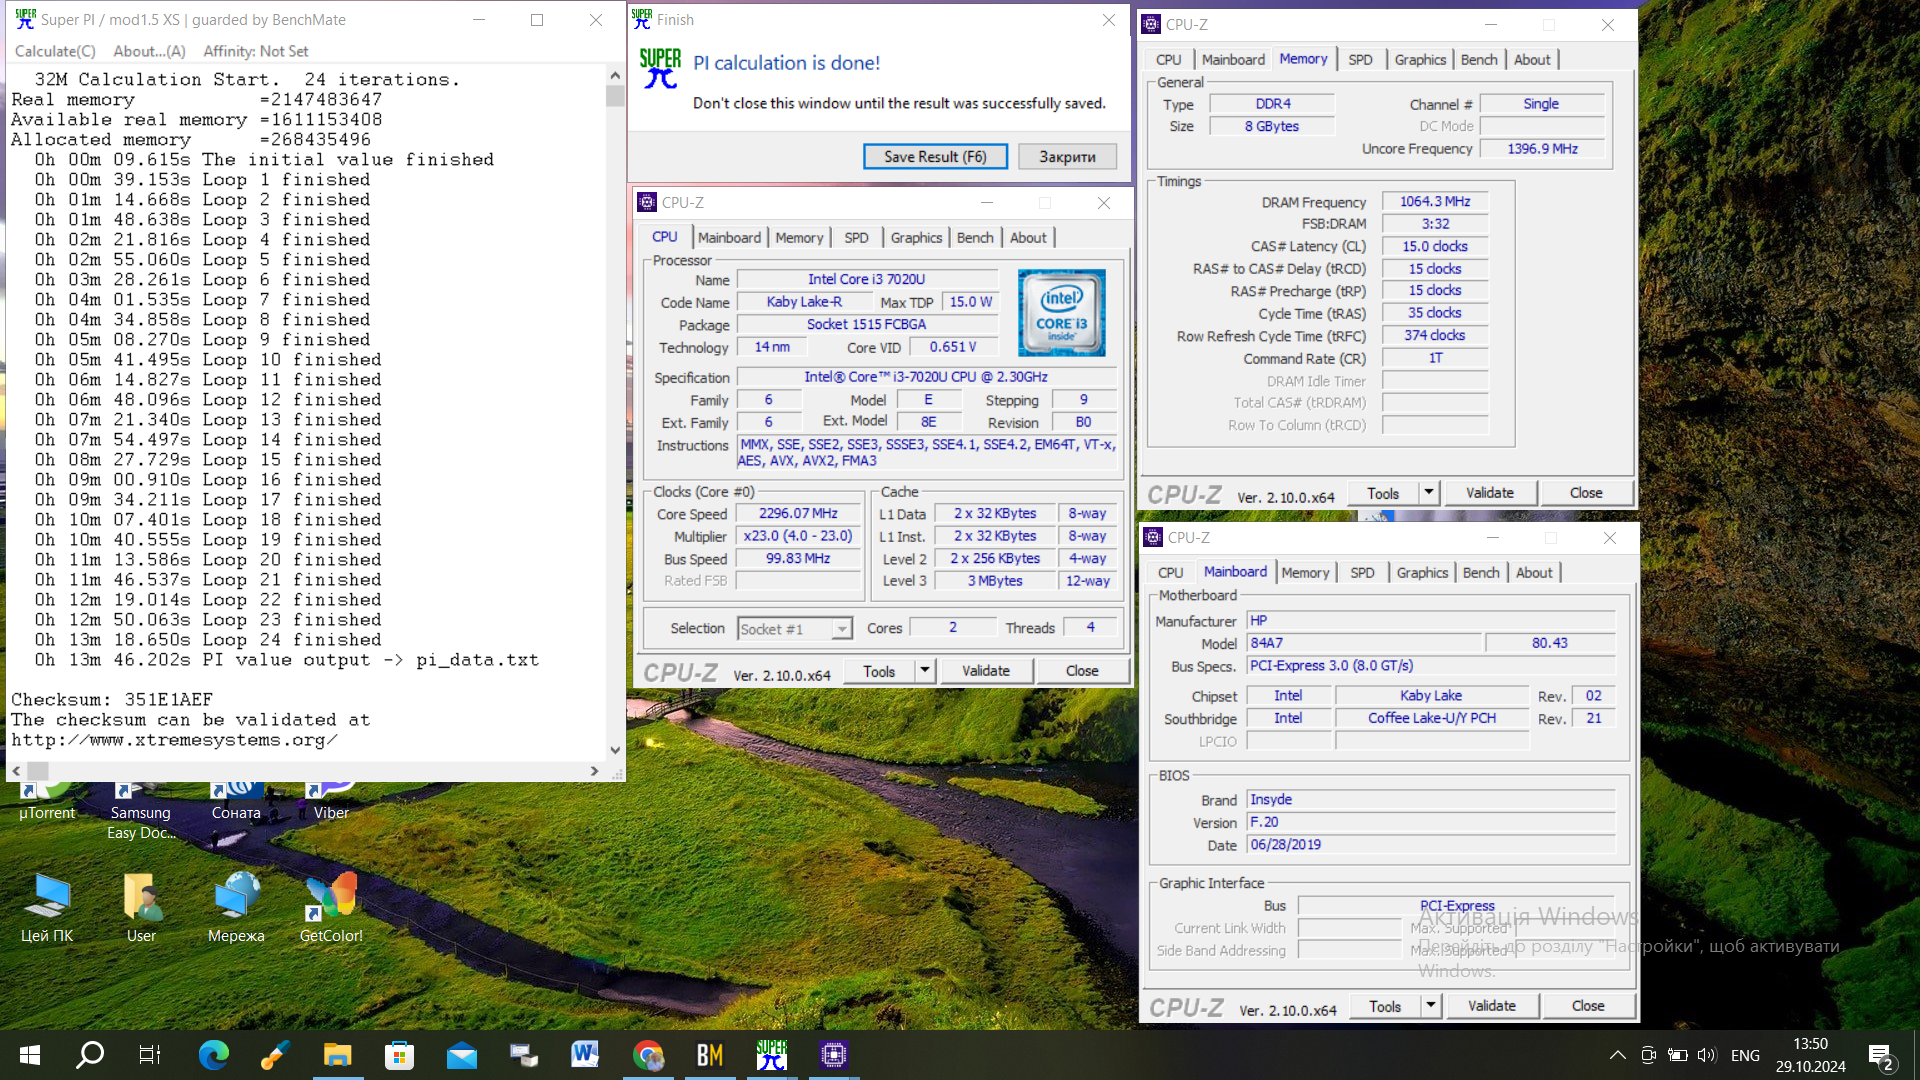
Task: Click Tools button in CPU window
Action: tap(879, 671)
